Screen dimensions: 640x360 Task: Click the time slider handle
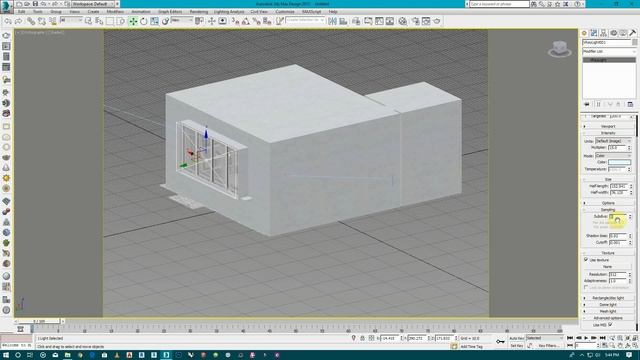pos(39,321)
